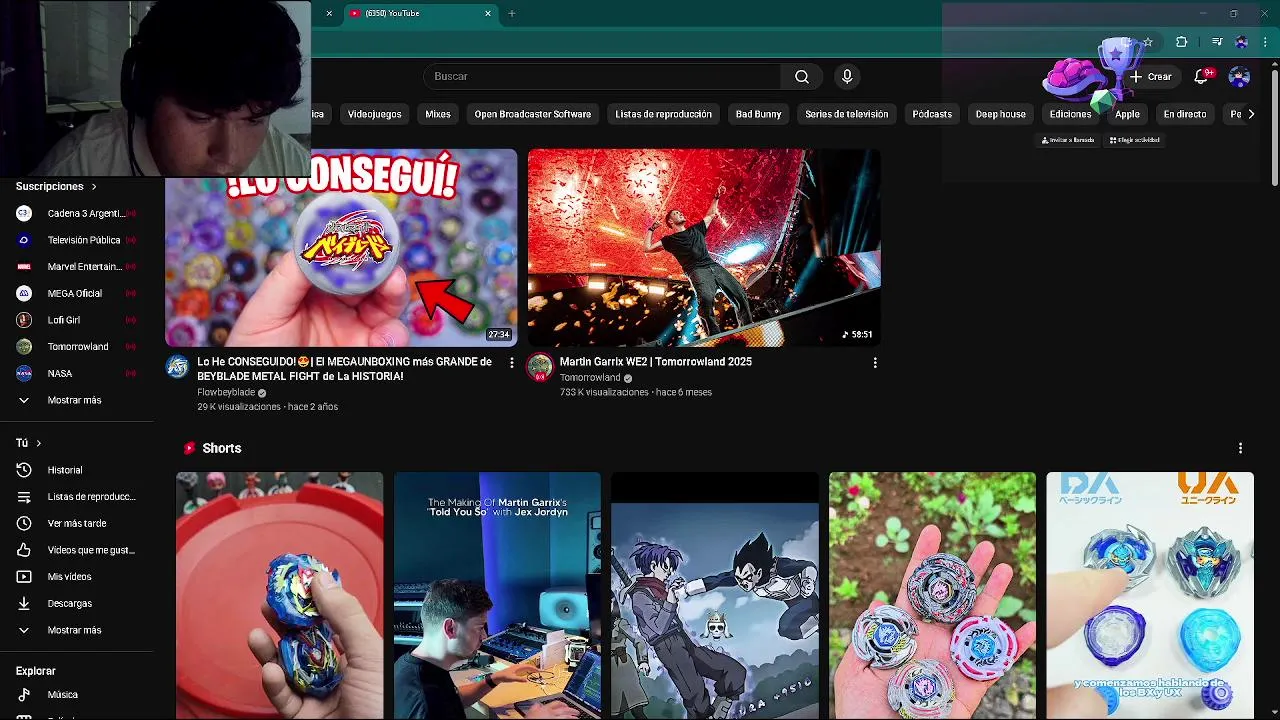Screen dimensions: 1280x720
Task: Switch to YouTube browser tab
Action: [418, 14]
